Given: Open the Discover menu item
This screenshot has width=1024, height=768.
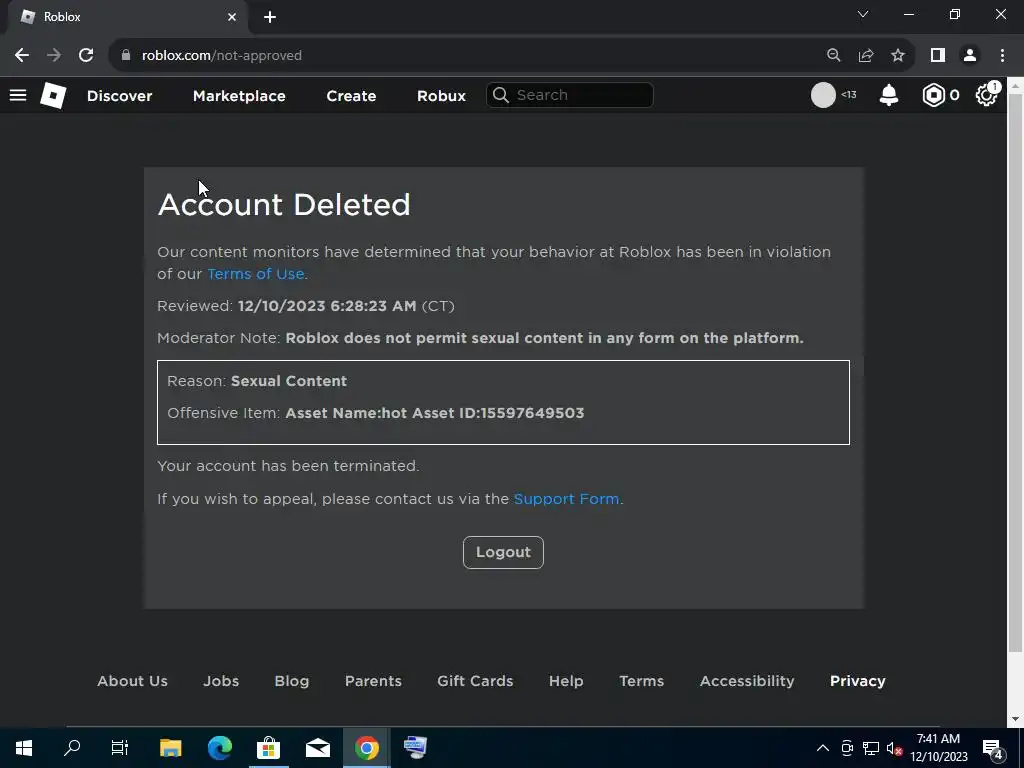Looking at the screenshot, I should 120,95.
